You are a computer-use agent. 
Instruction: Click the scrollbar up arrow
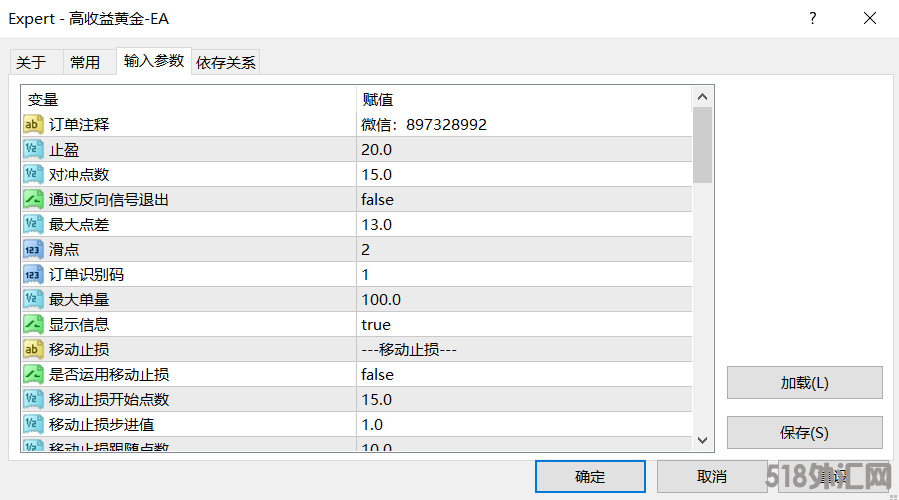coord(702,96)
